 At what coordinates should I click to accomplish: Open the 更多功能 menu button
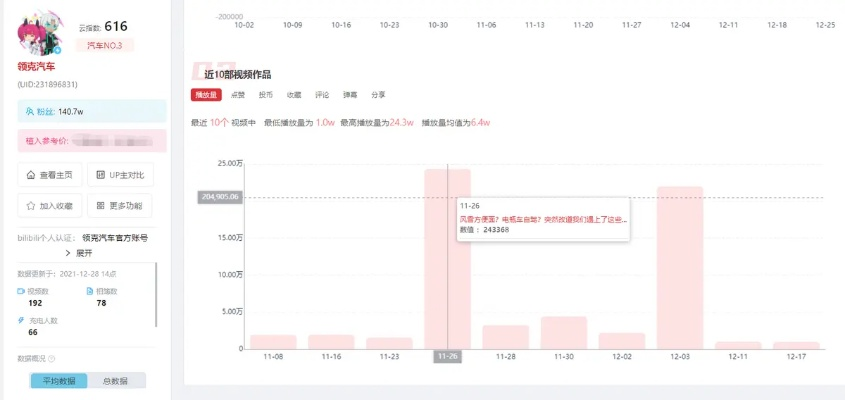point(120,205)
